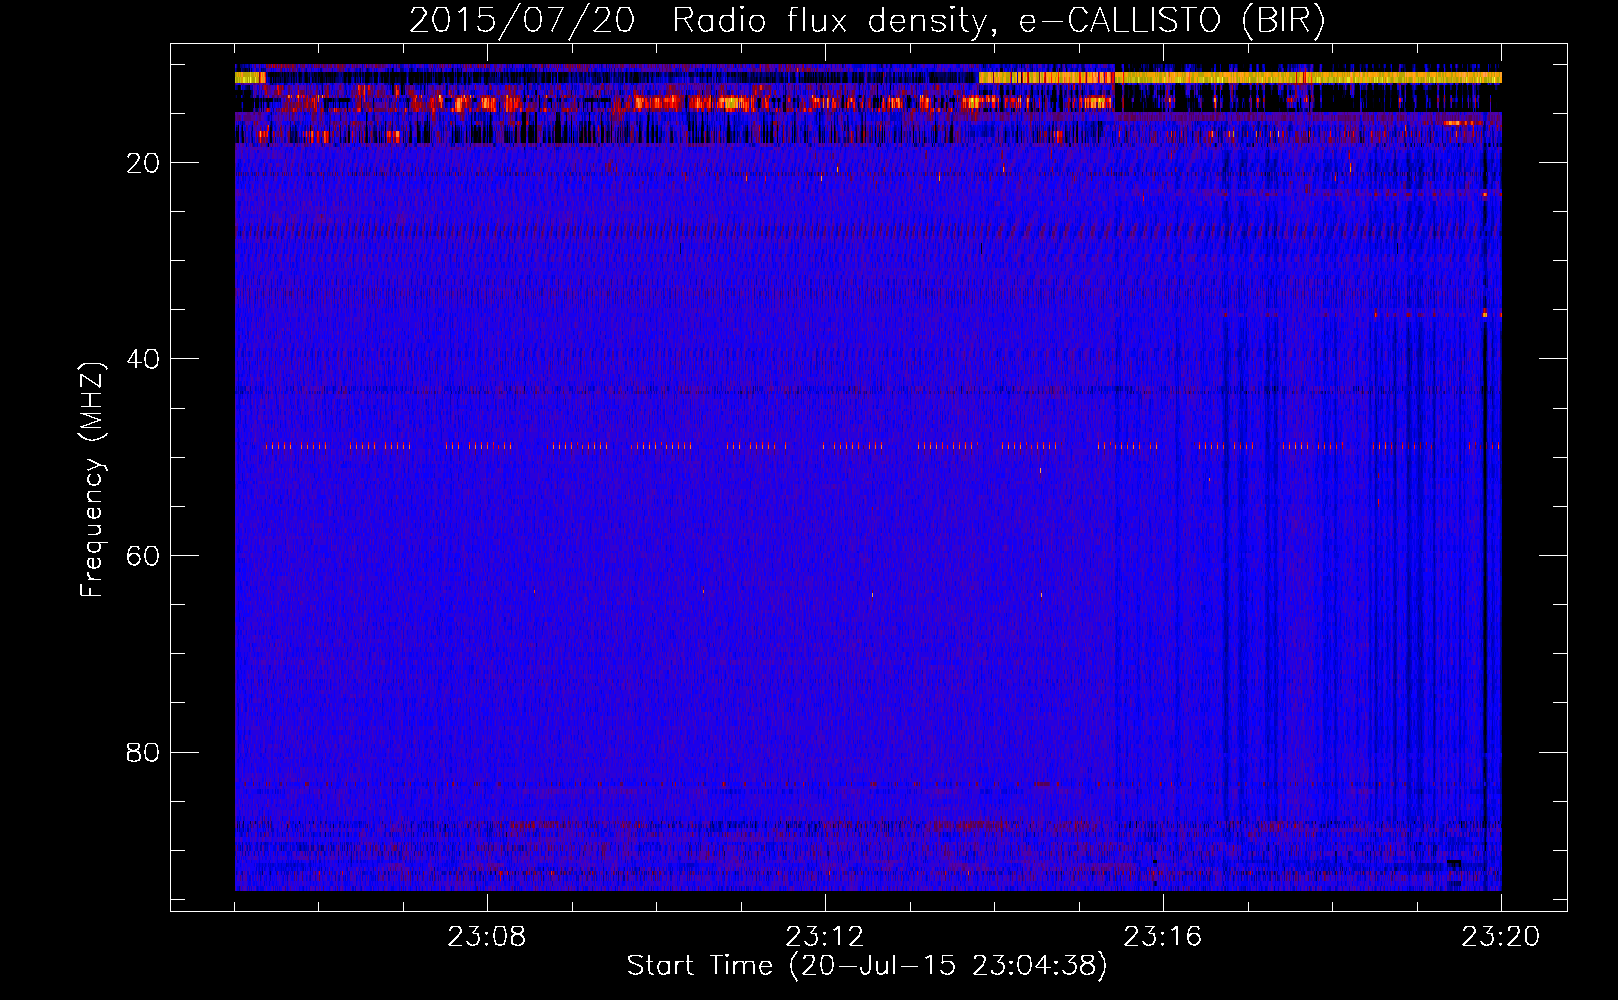Click the plot title '2015/07/20 Radio flux density'
Viewport: 1618px width, 1000px height.
[x=867, y=21]
